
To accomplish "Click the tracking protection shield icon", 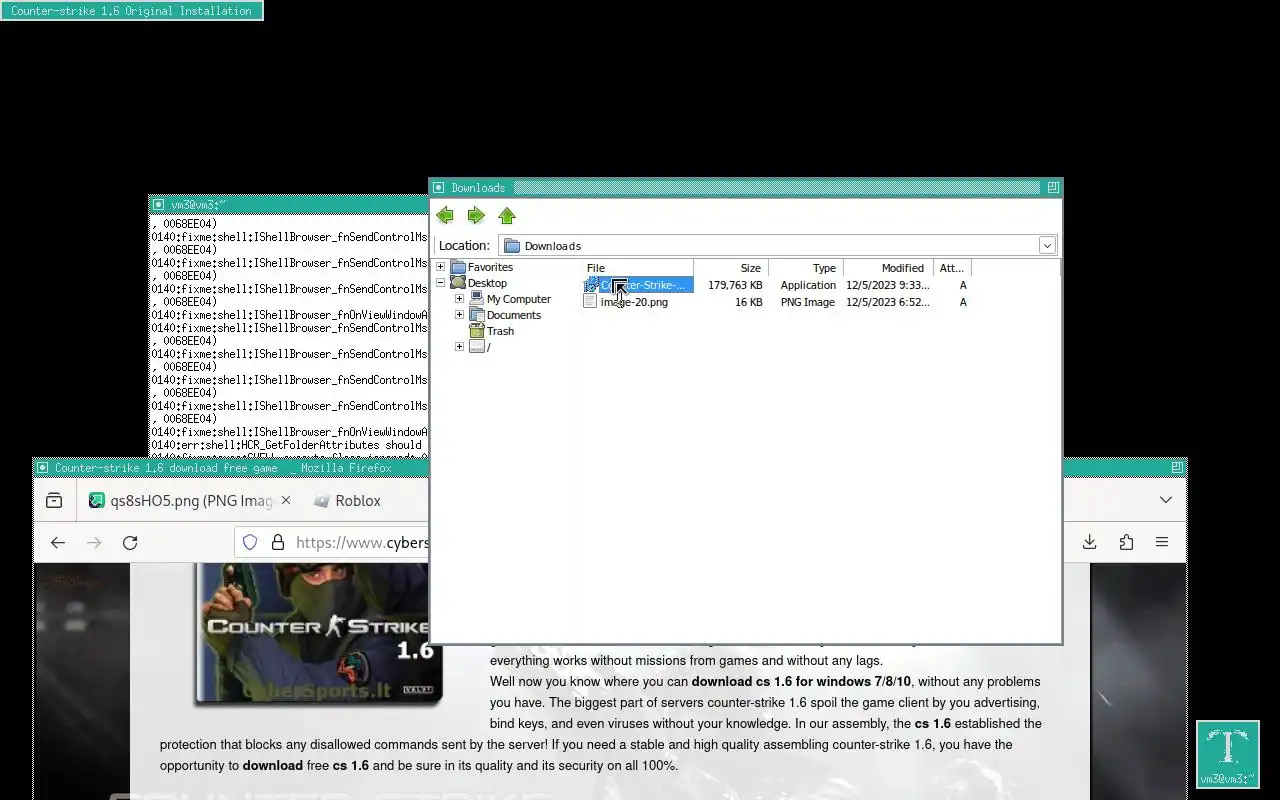I will [250, 542].
